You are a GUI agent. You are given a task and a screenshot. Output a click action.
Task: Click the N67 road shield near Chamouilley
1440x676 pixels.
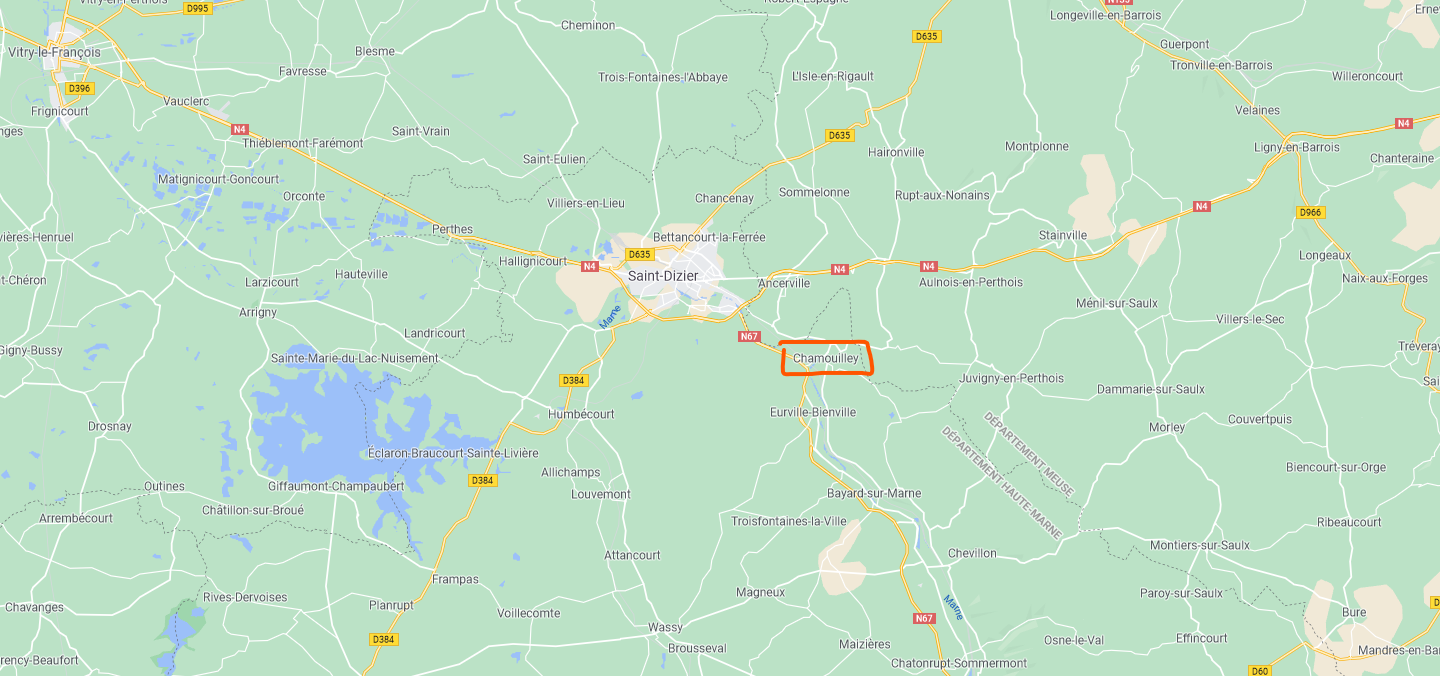(750, 337)
